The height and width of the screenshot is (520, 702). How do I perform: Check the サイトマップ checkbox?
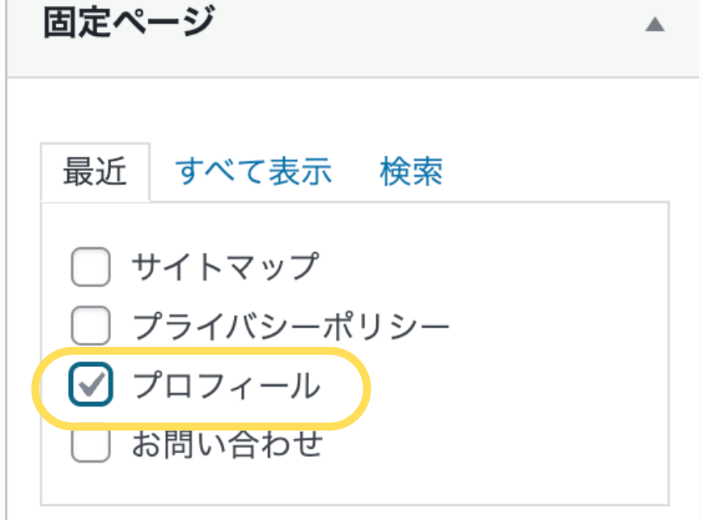coord(91,267)
